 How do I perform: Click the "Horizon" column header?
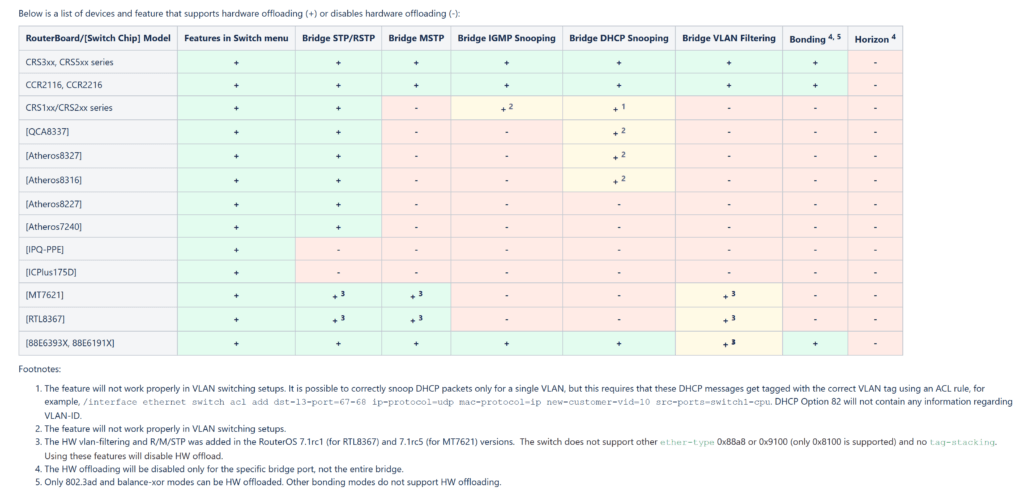click(875, 39)
